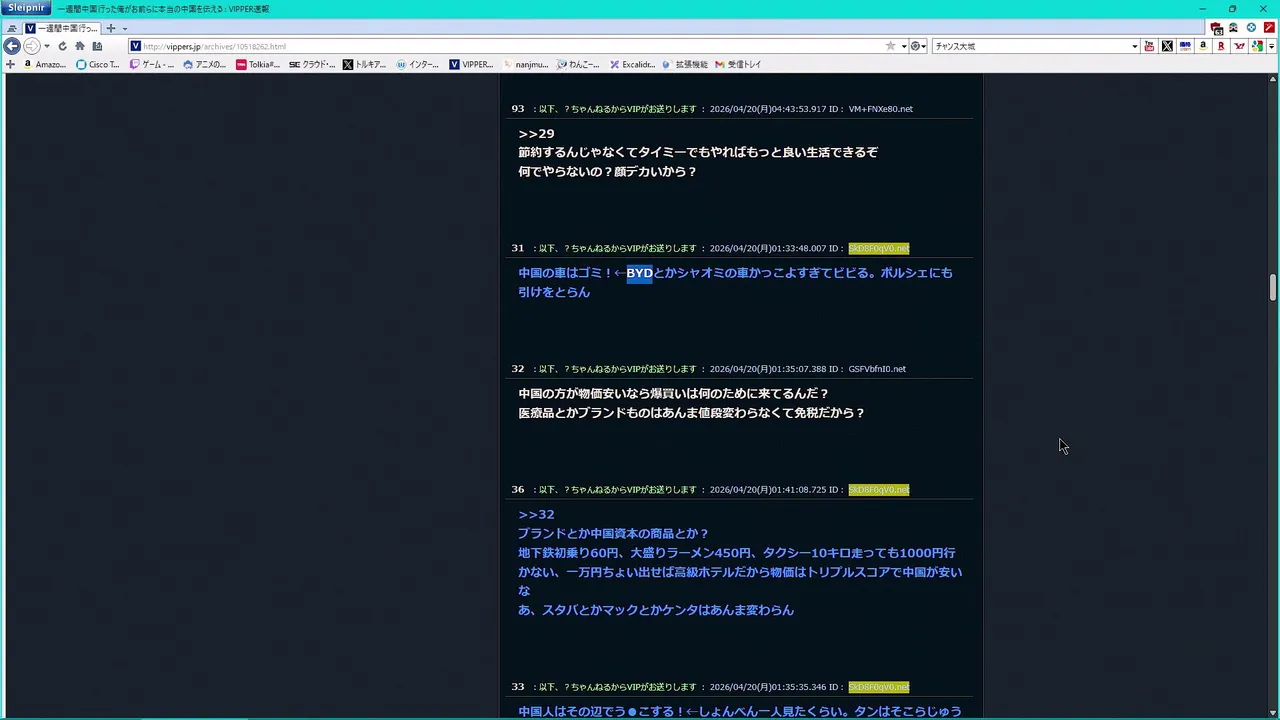1280x720 pixels.
Task: Open the Cisco bookmark
Action: click(98, 64)
